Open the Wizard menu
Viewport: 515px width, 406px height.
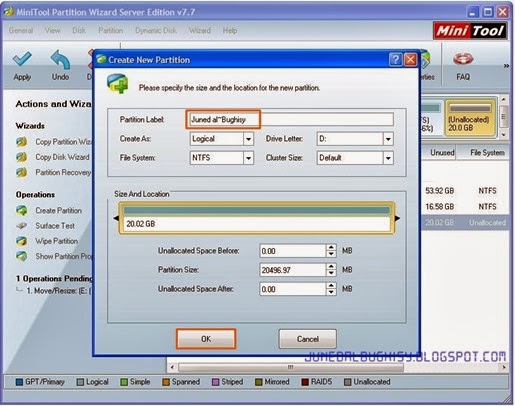[x=200, y=31]
